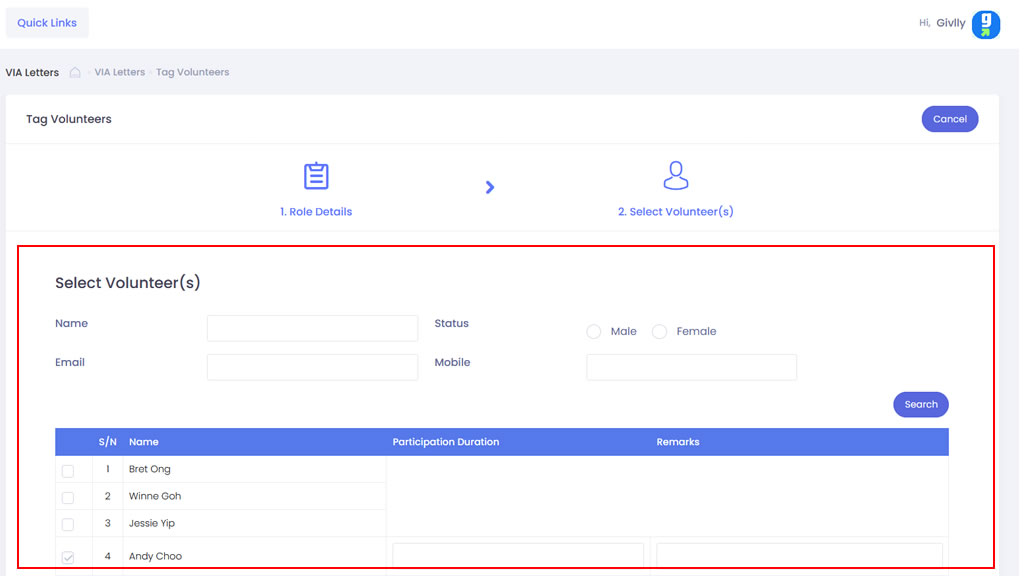Viewport: 1024px width, 576px height.
Task: Click the Role Details clipboard icon
Action: click(x=316, y=176)
